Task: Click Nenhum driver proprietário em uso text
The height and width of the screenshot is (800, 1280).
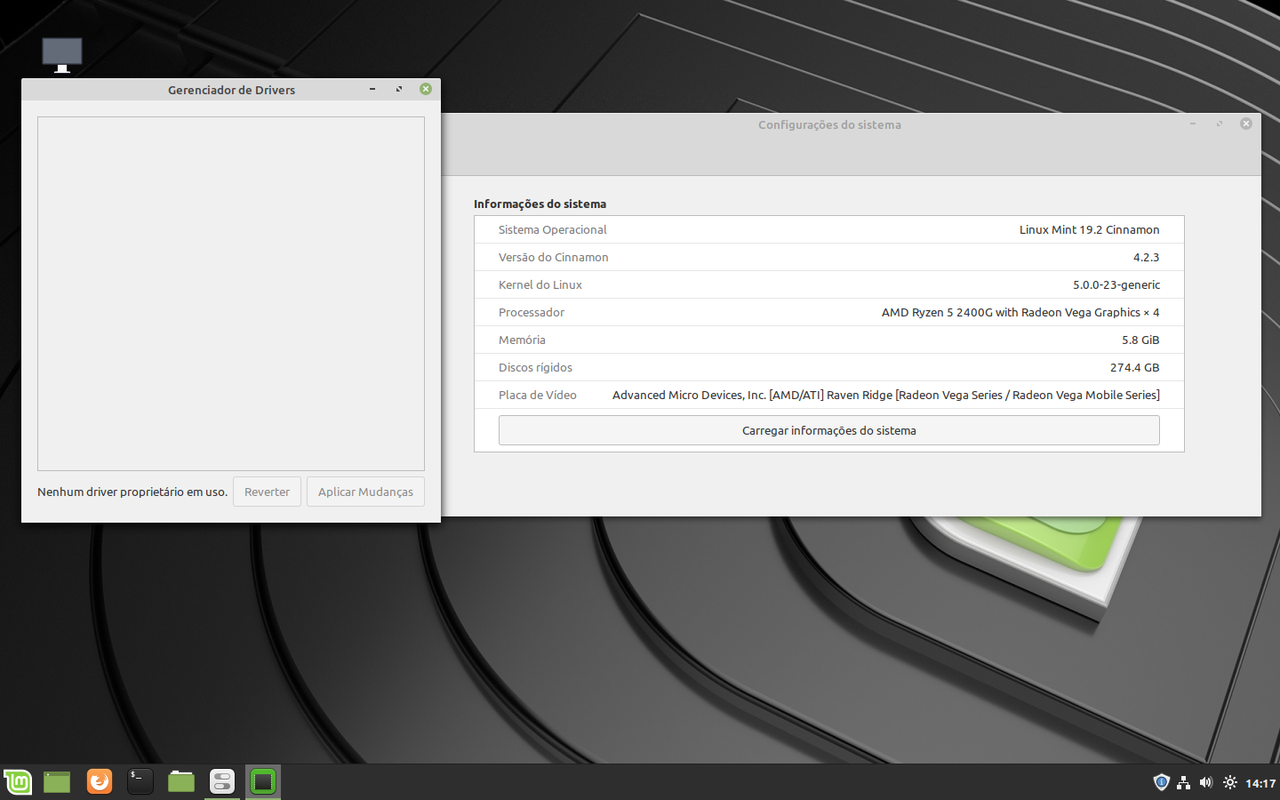Action: [132, 492]
